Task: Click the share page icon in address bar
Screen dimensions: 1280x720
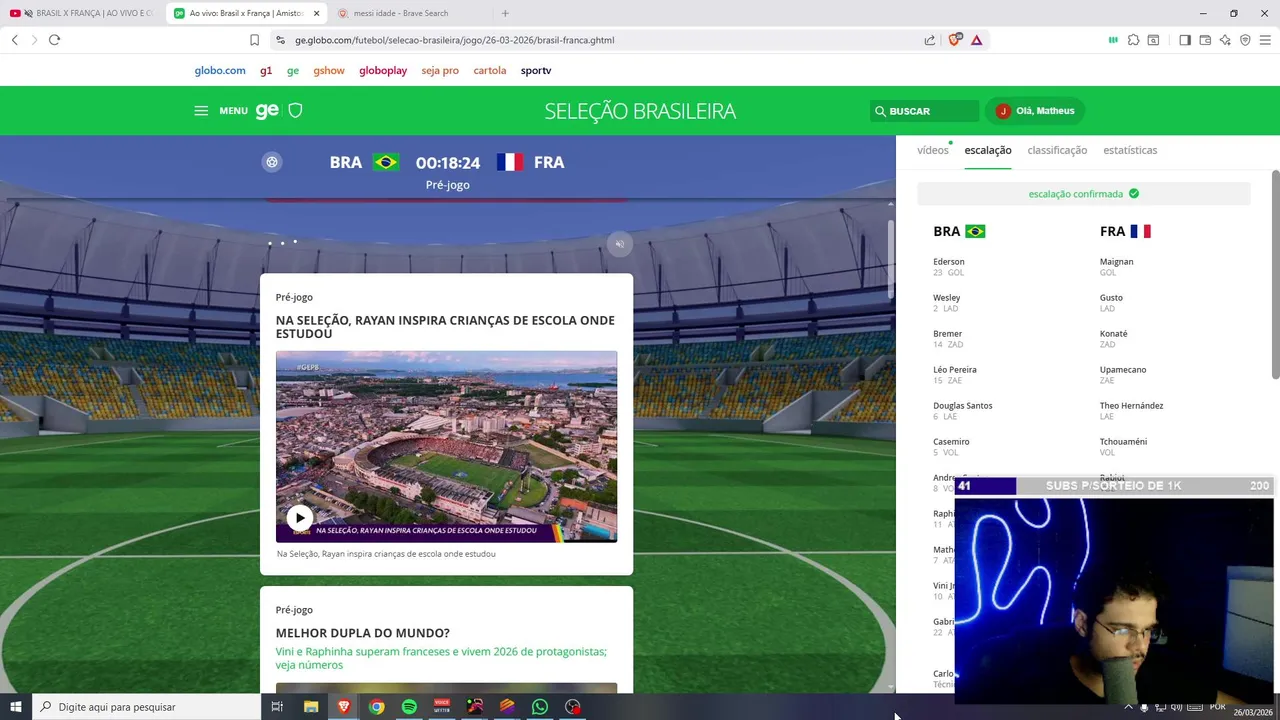Action: [x=930, y=40]
